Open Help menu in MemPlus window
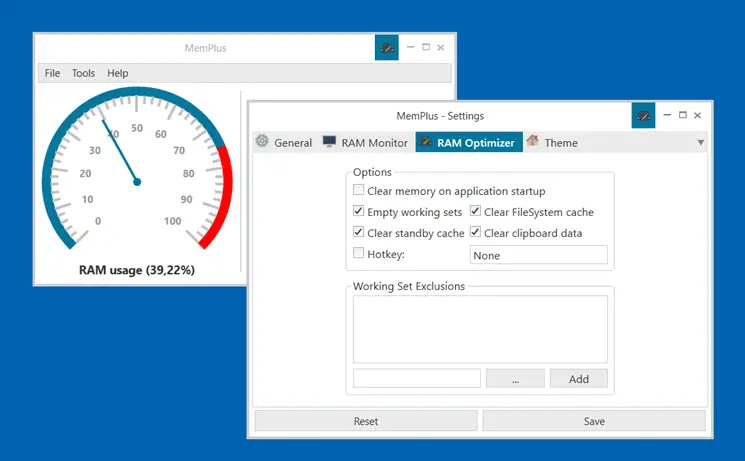 (117, 73)
